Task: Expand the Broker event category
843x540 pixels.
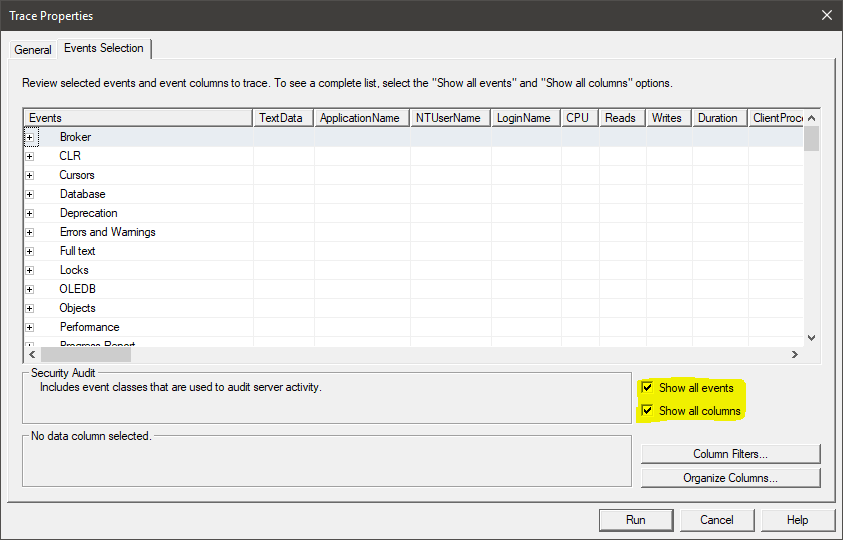Action: coord(30,137)
